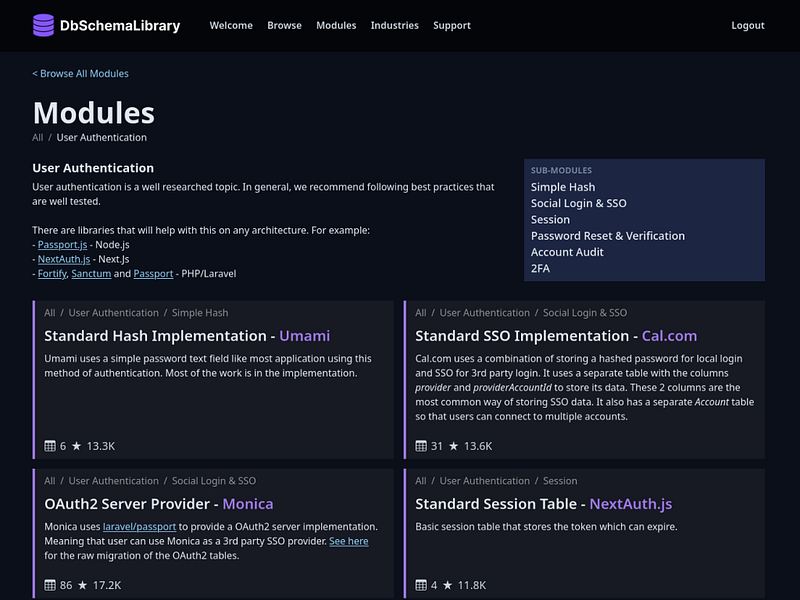Follow the Passport.js library link
The height and width of the screenshot is (600, 800).
click(x=61, y=244)
